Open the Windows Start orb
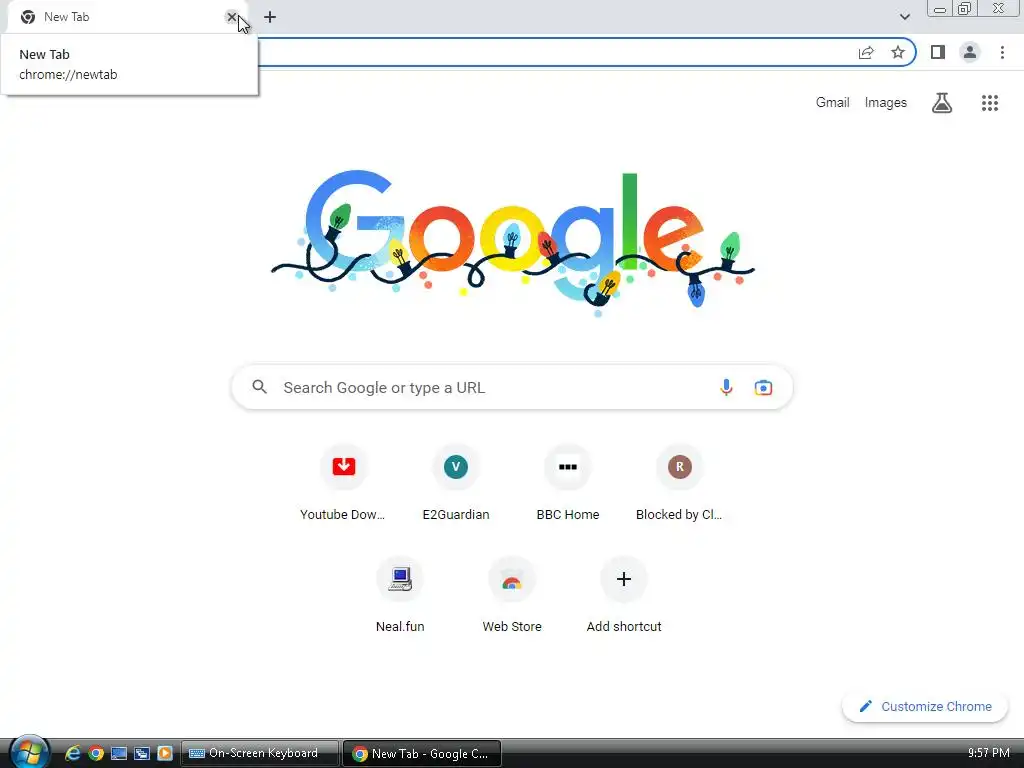The height and width of the screenshot is (768, 1024). click(x=29, y=752)
